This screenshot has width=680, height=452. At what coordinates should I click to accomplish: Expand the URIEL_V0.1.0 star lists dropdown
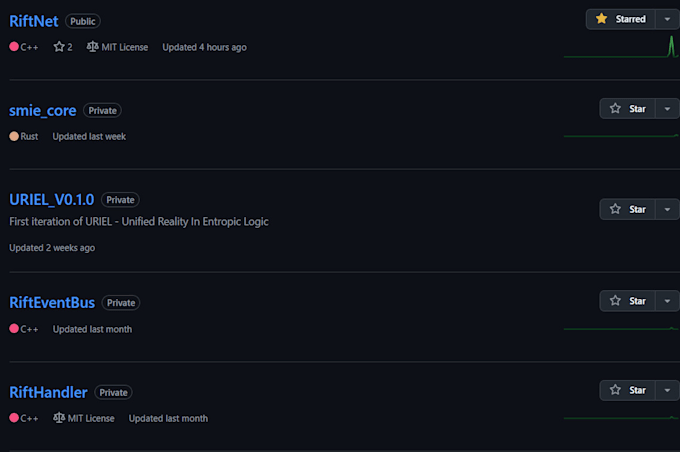667,209
